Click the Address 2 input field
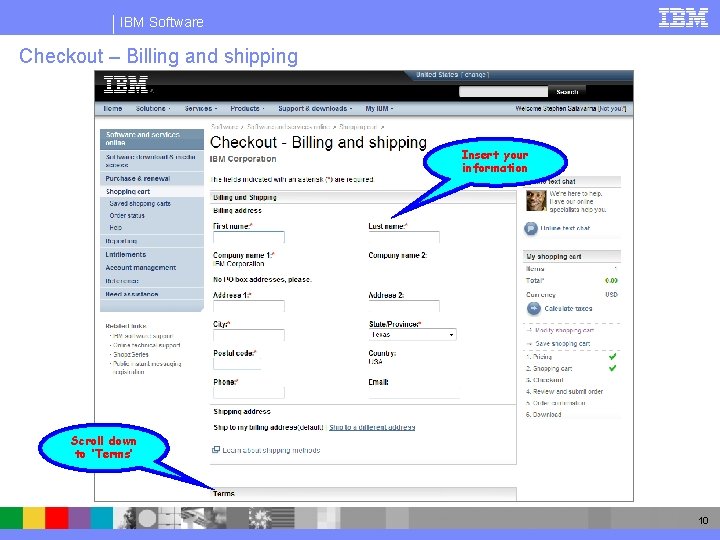Screen dimensions: 720x540 (x=404, y=306)
